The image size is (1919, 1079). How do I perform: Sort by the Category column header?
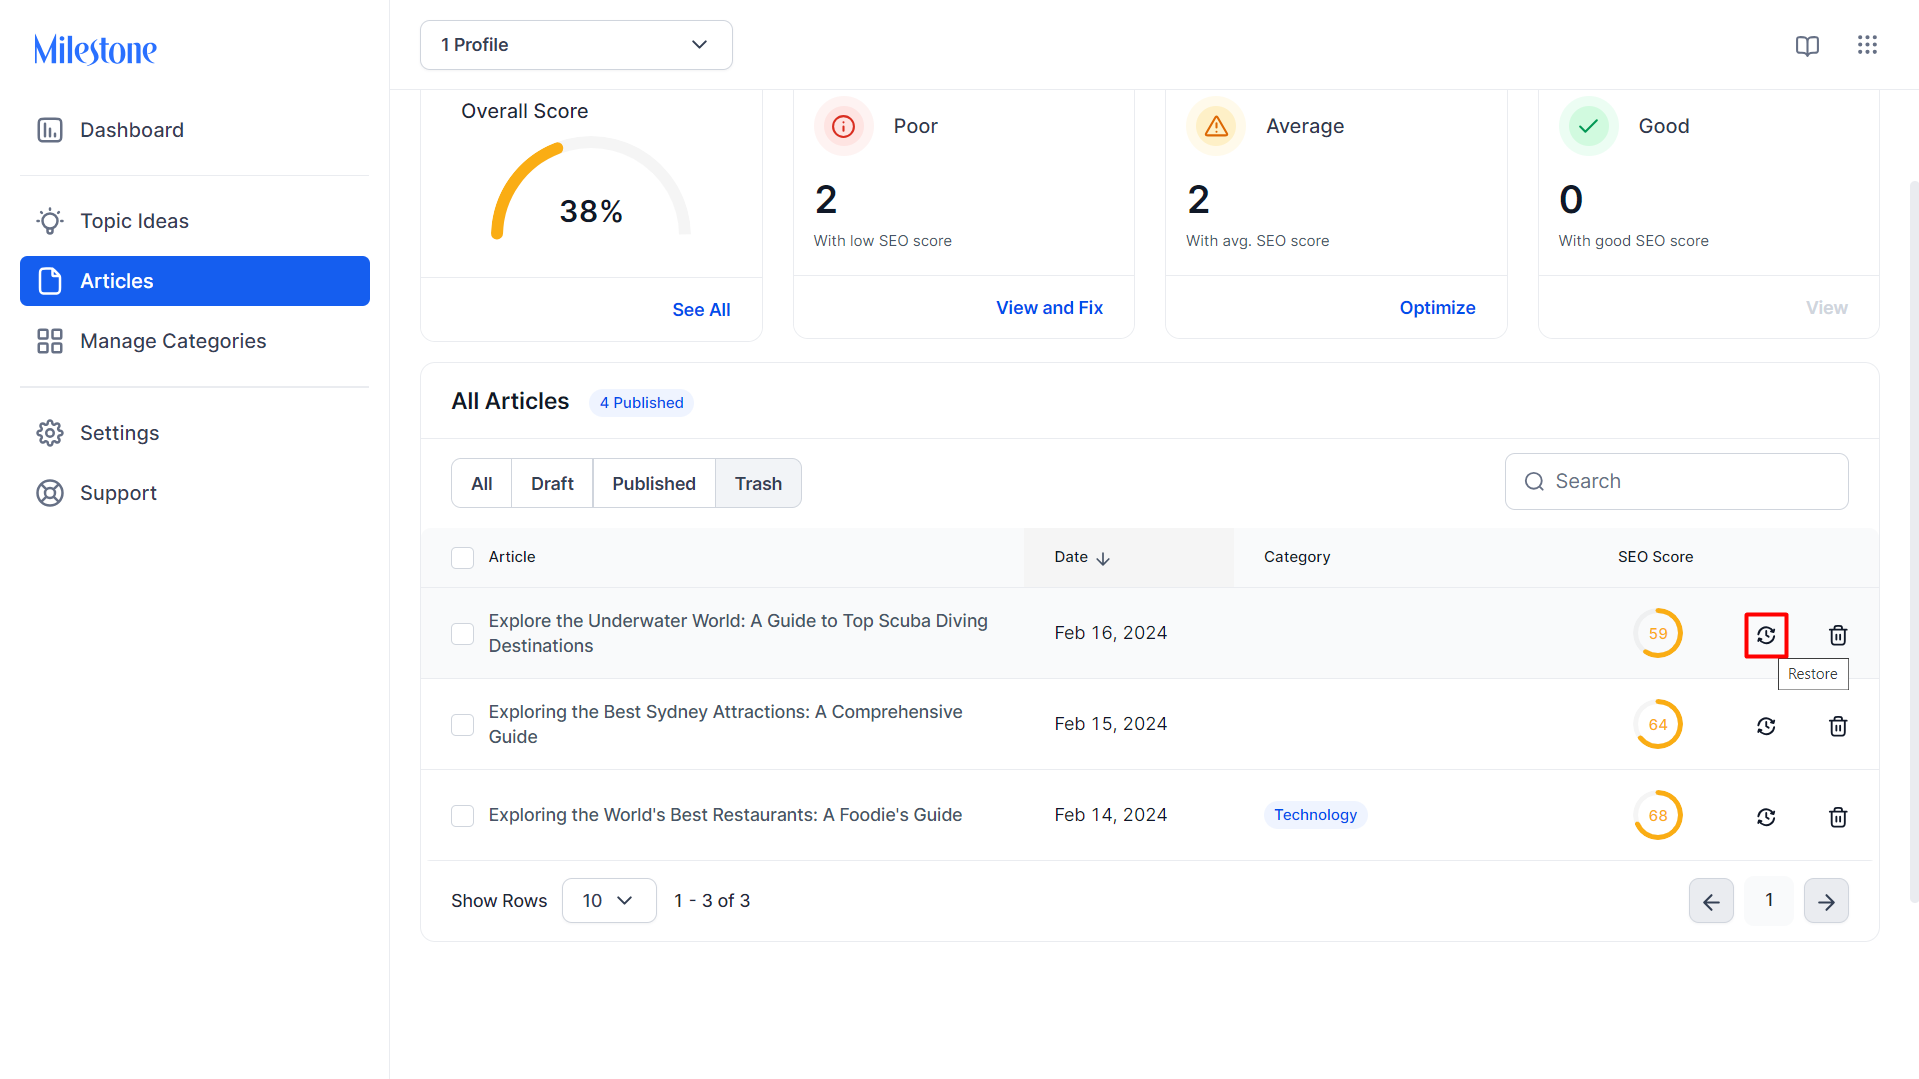coord(1297,557)
